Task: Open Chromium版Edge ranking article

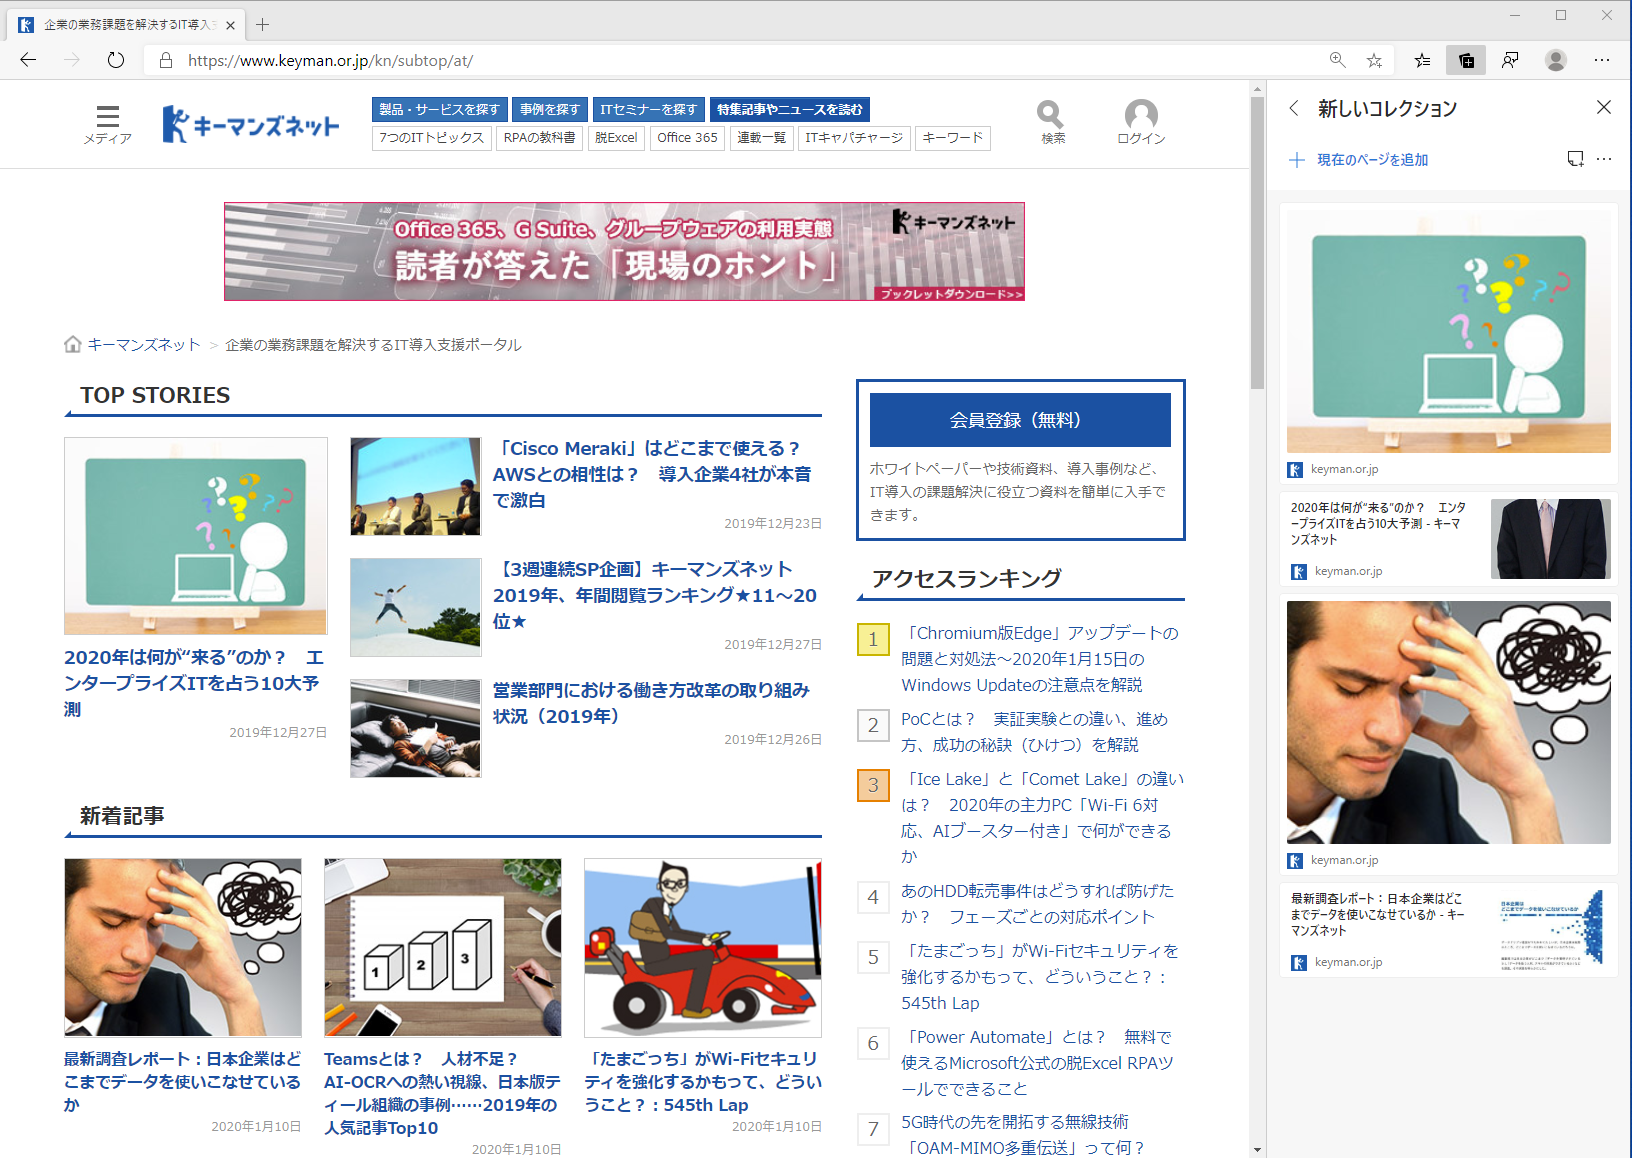Action: point(1040,659)
